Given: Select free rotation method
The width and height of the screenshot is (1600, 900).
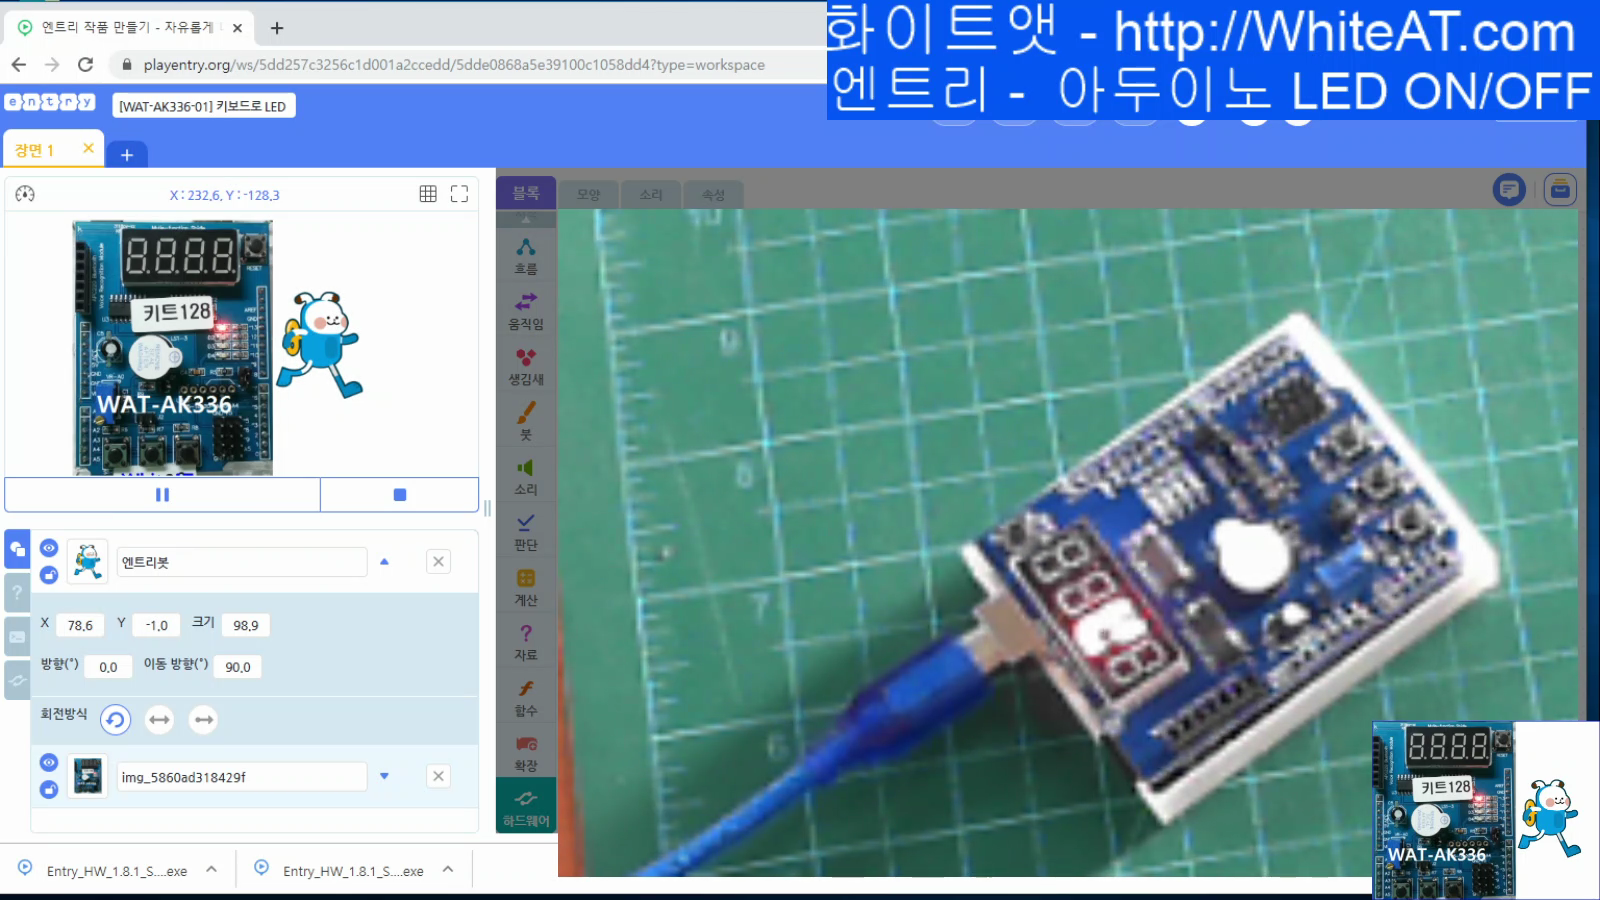Looking at the screenshot, I should [116, 719].
